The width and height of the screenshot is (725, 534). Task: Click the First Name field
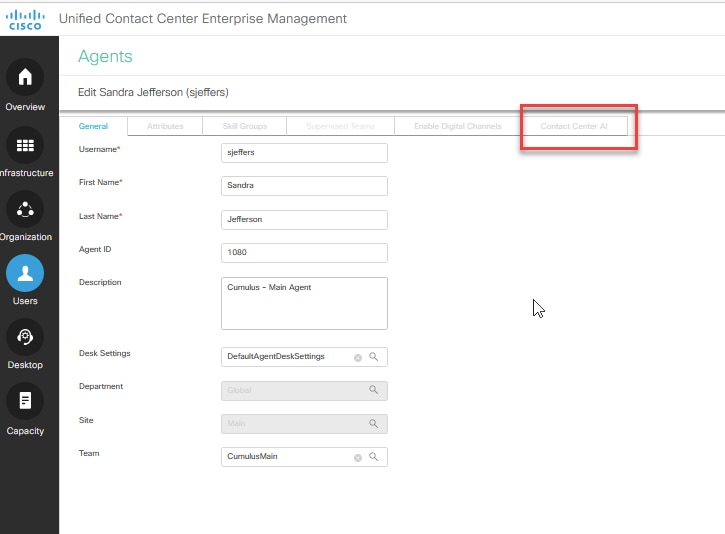[304, 186]
